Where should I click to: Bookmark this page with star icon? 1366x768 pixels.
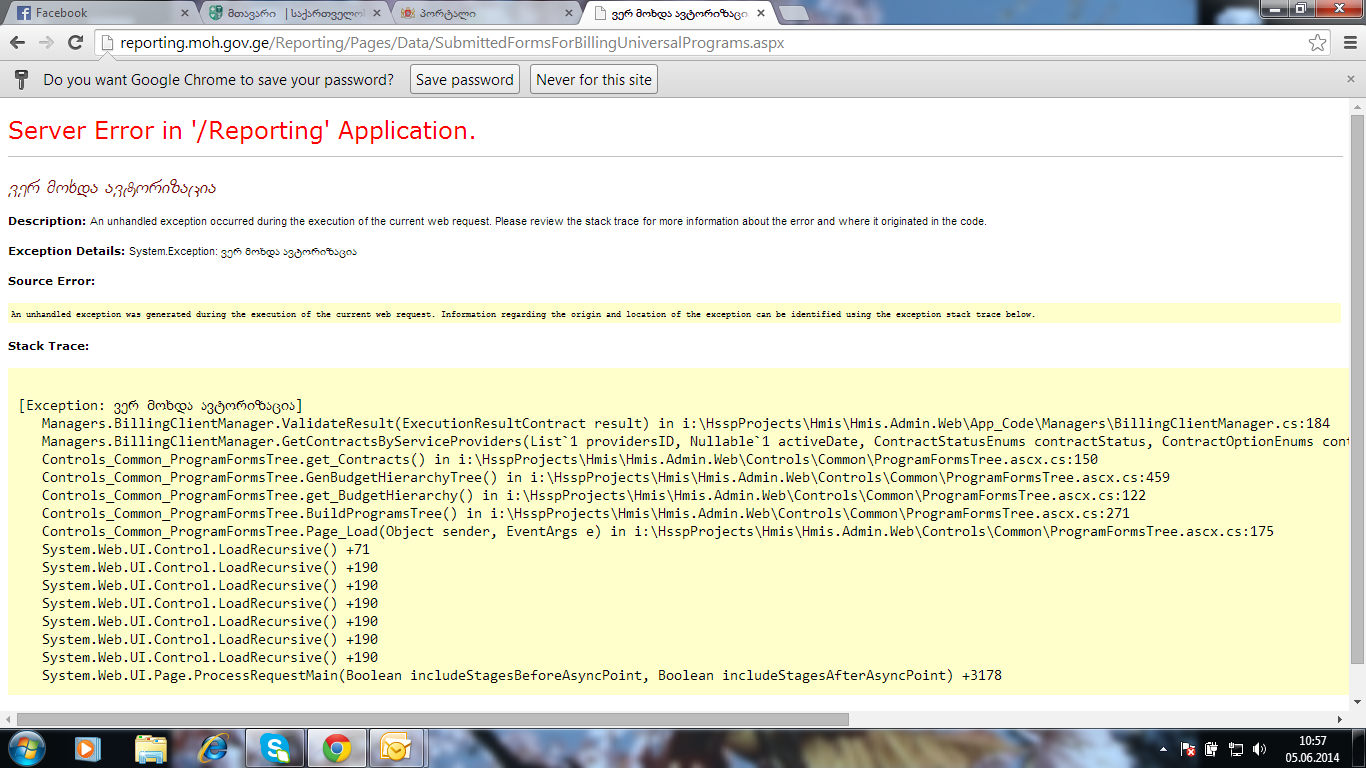tap(1318, 43)
